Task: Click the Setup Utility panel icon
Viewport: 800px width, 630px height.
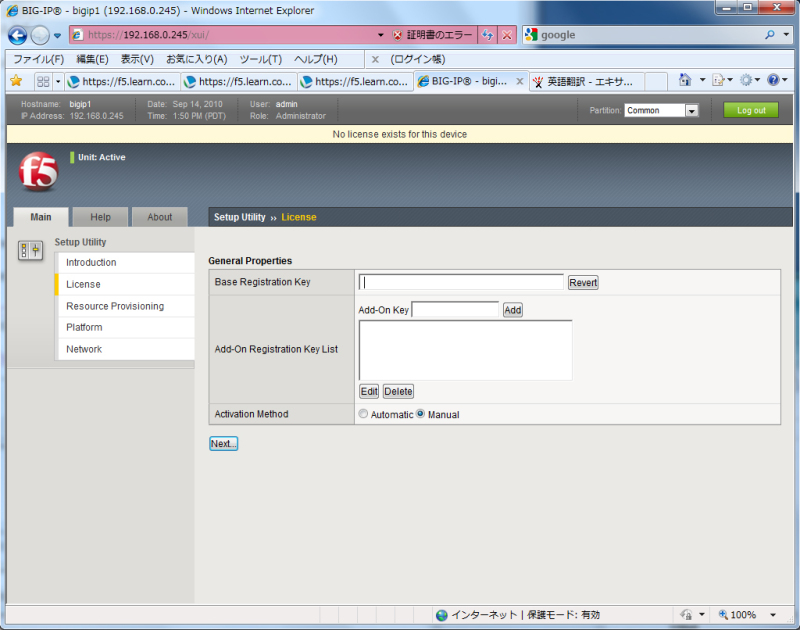Action: coord(30,251)
